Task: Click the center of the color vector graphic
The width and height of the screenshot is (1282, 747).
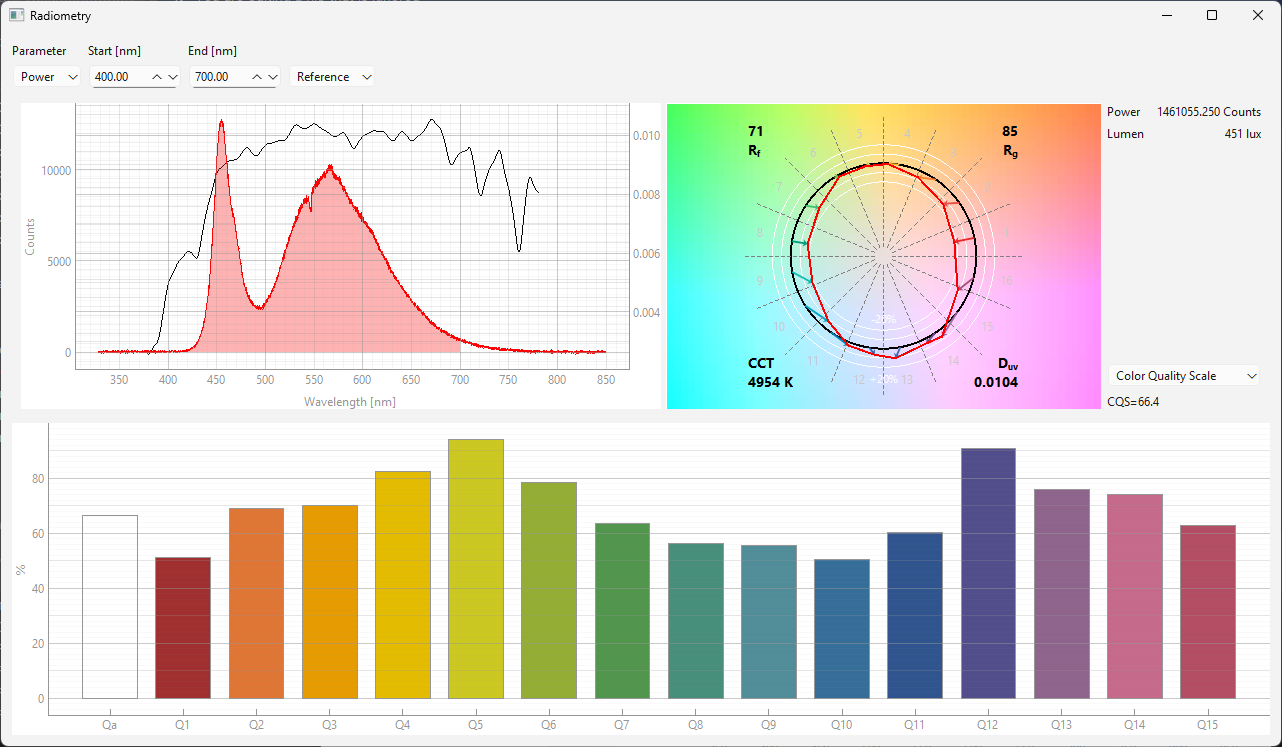Action: click(x=883, y=256)
